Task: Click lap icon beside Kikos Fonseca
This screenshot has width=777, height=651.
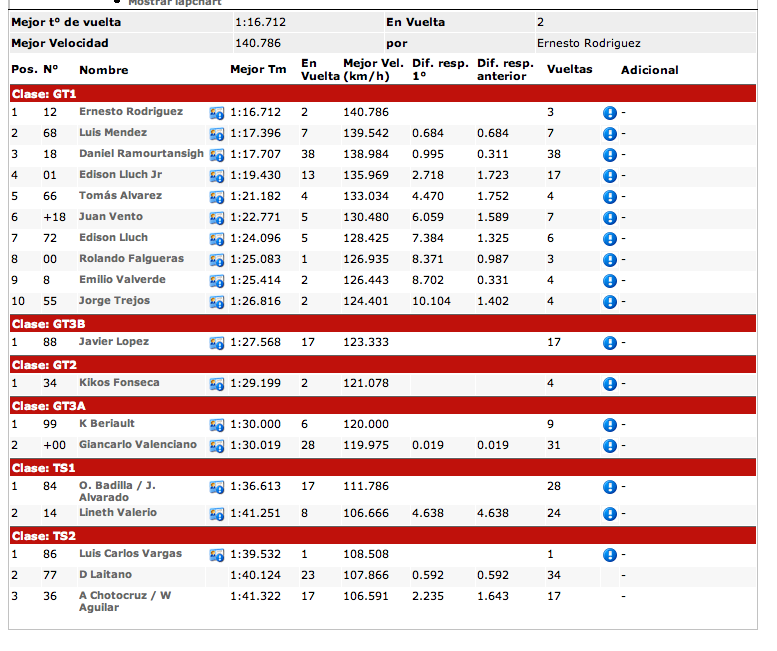Action: point(216,384)
